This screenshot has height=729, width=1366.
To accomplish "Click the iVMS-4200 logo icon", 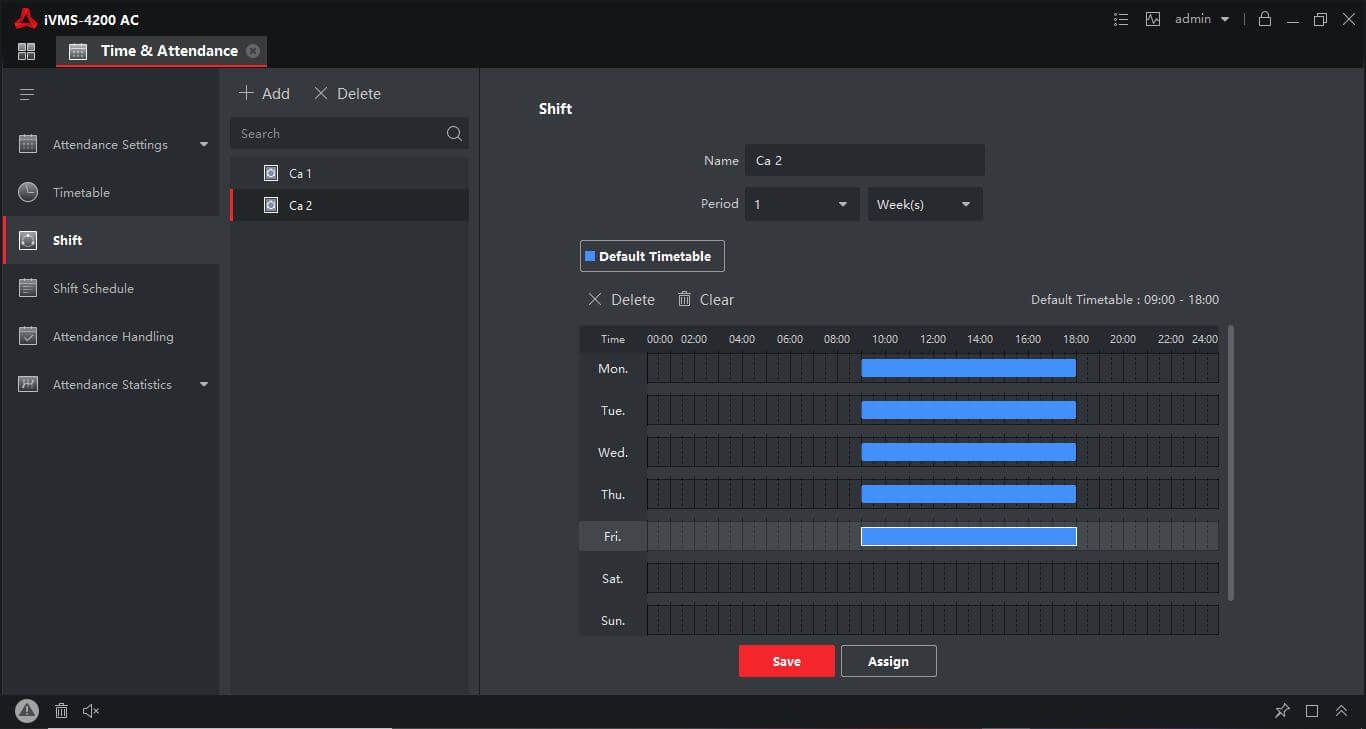I will (x=25, y=19).
